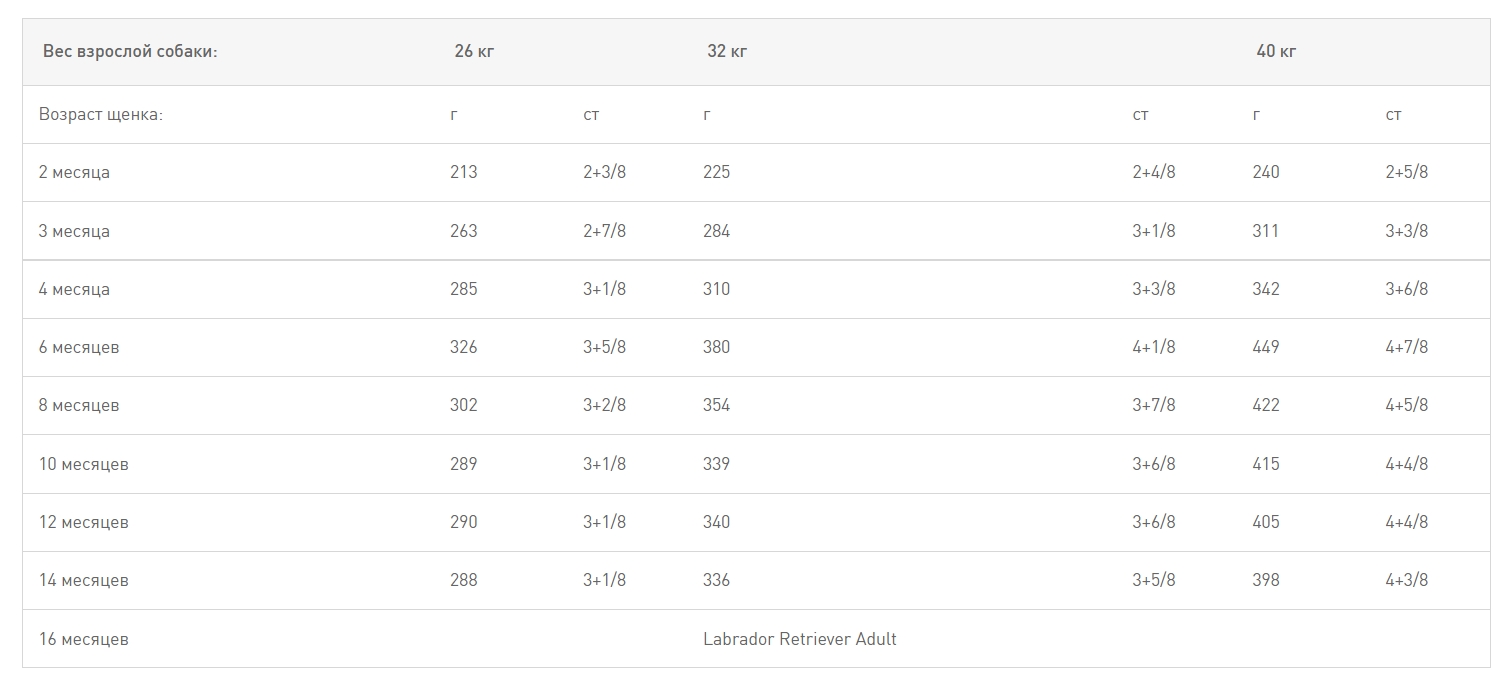The height and width of the screenshot is (687, 1502).
Task: Select the 'Вес взрослой собаки:' header cell
Action: [130, 52]
